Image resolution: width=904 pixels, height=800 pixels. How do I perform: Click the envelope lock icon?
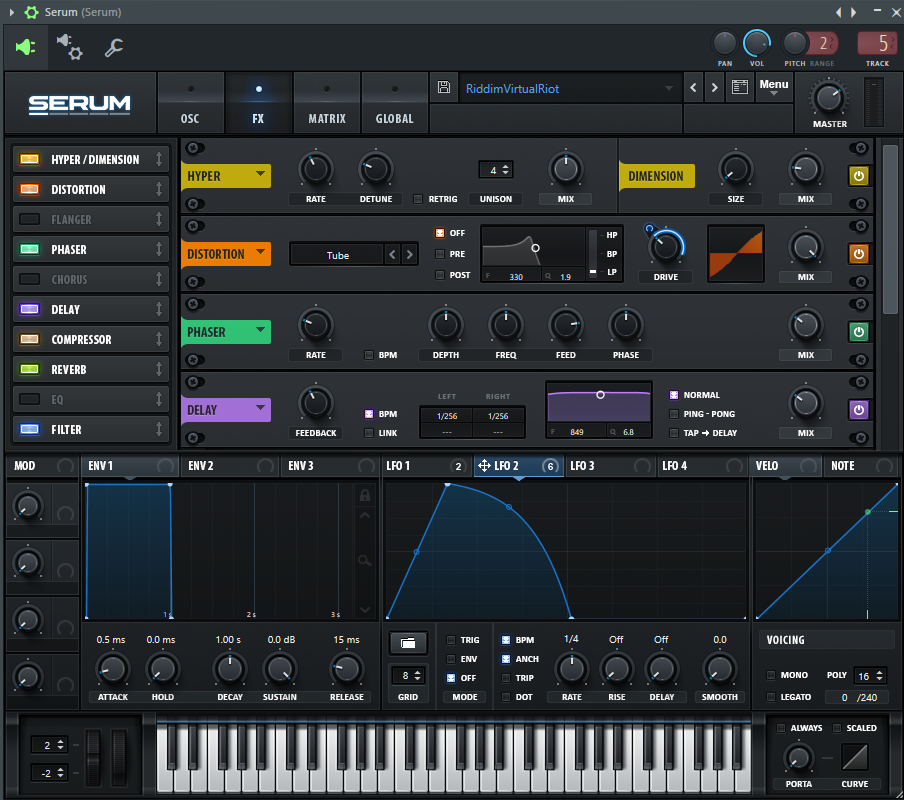click(365, 495)
